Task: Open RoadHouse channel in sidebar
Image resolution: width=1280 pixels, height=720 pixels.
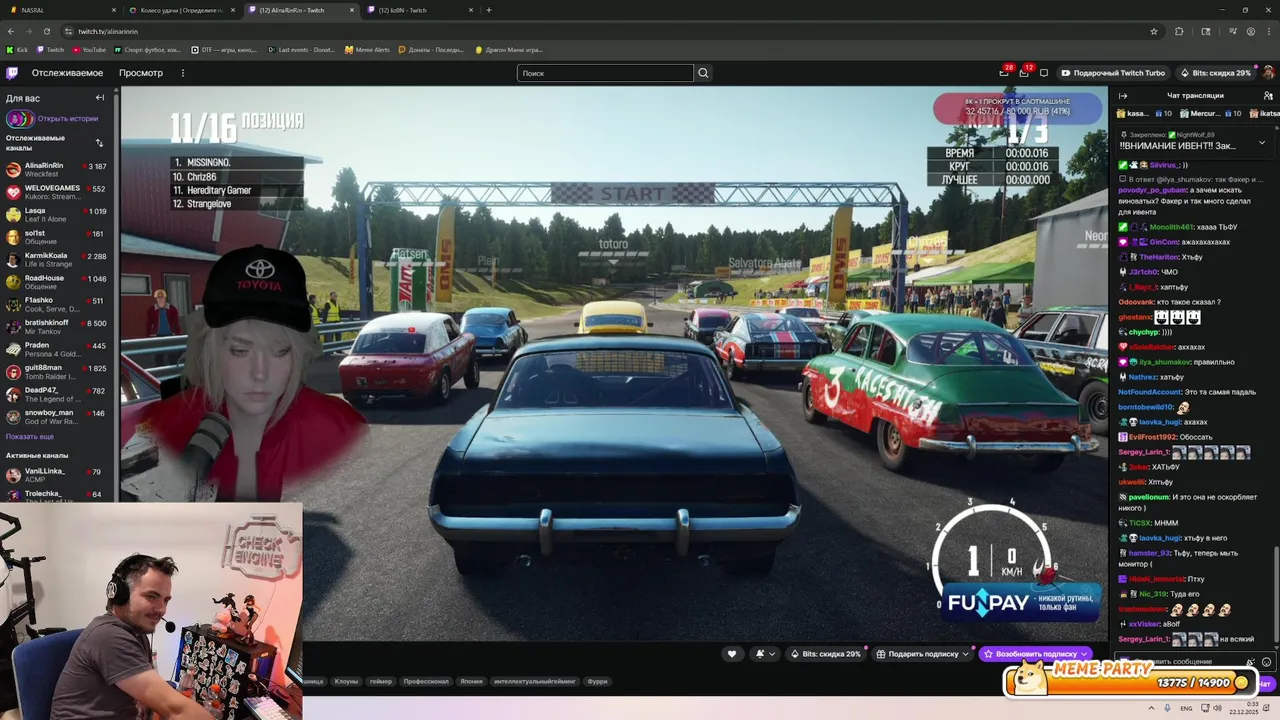Action: pyautogui.click(x=58, y=282)
